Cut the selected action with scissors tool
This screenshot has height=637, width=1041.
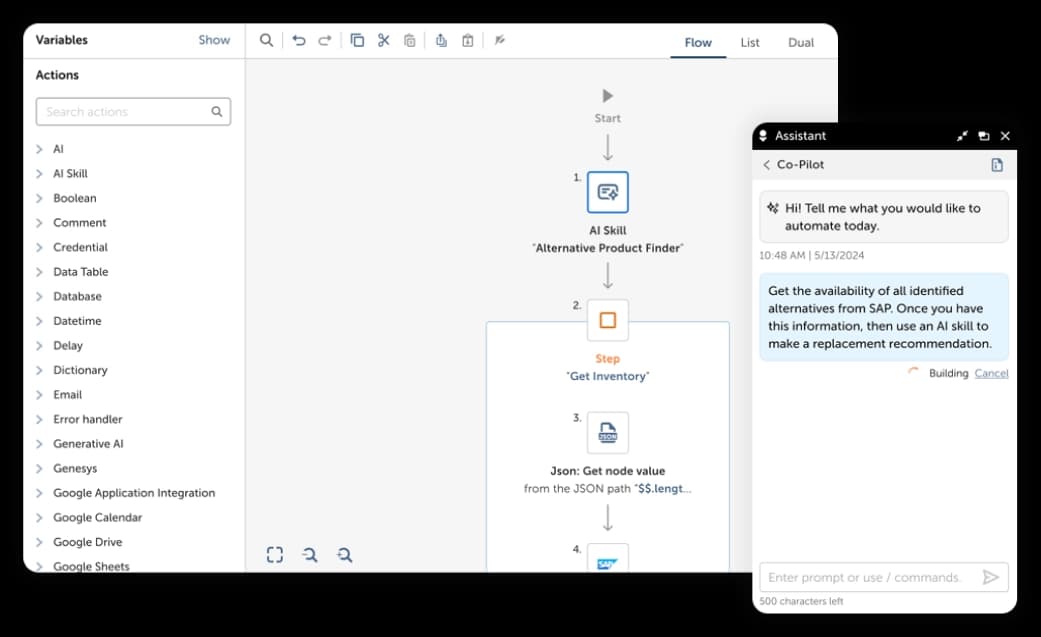pyautogui.click(x=383, y=40)
